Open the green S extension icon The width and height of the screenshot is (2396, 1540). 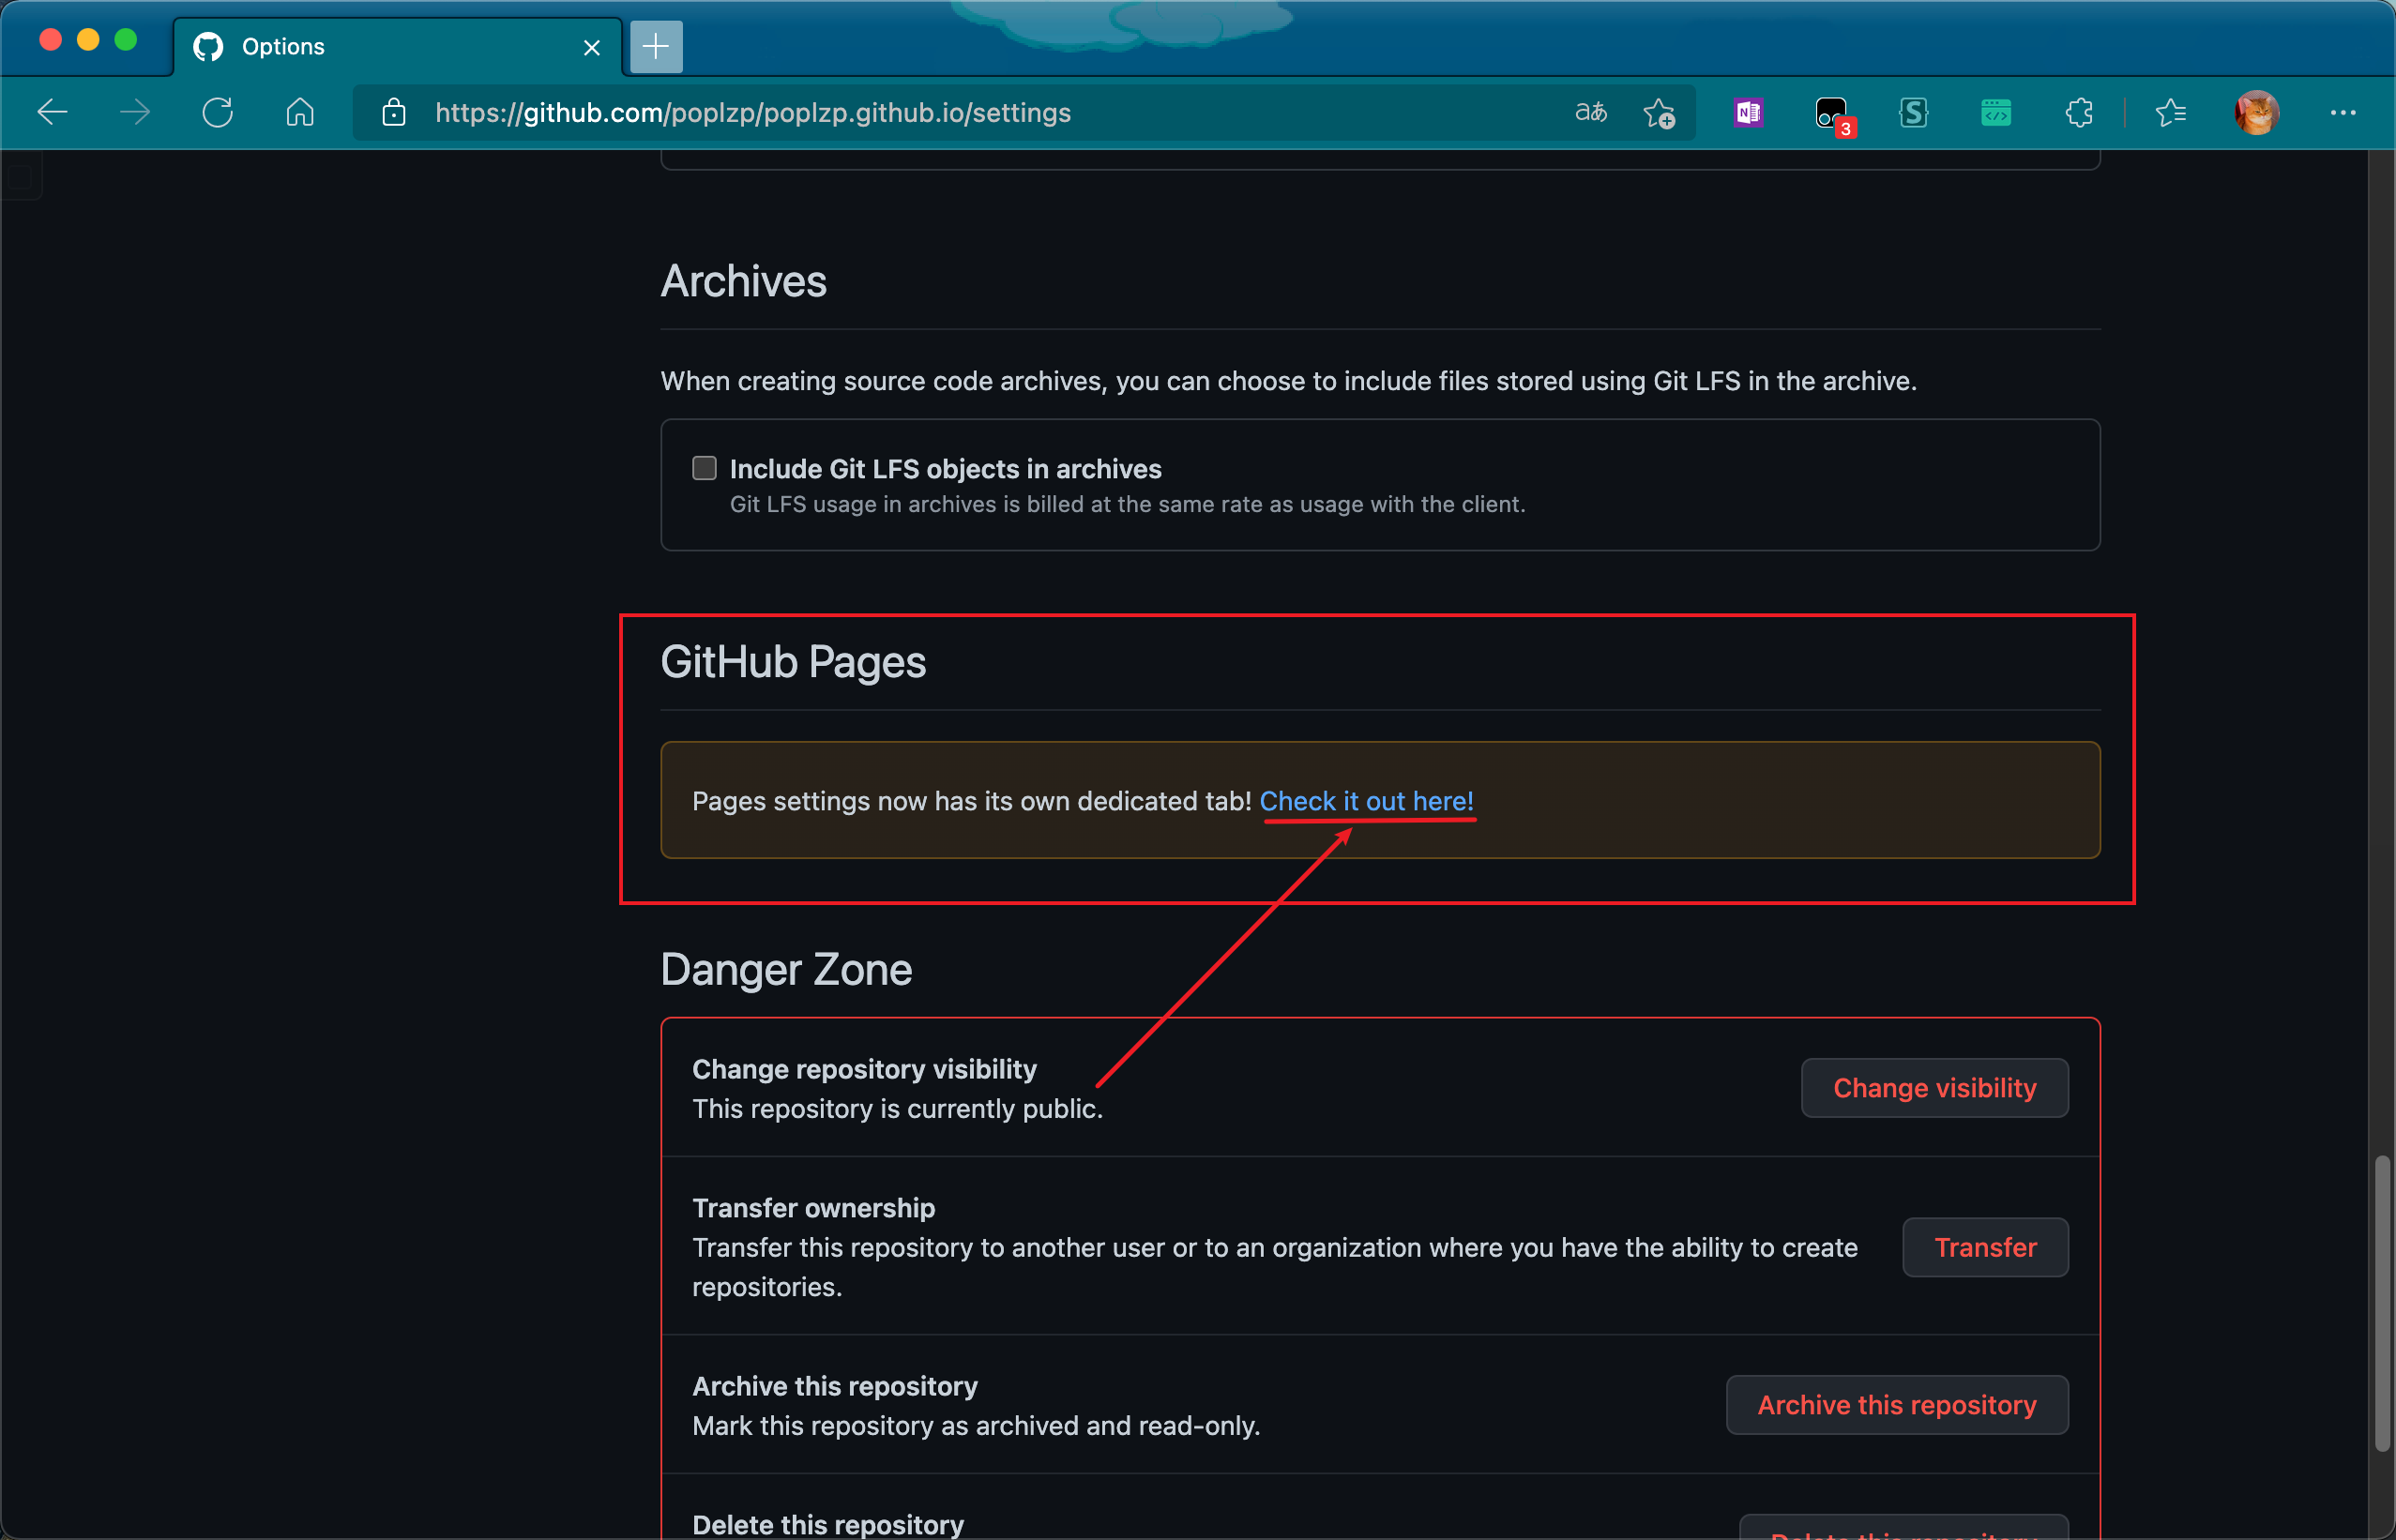click(1913, 112)
